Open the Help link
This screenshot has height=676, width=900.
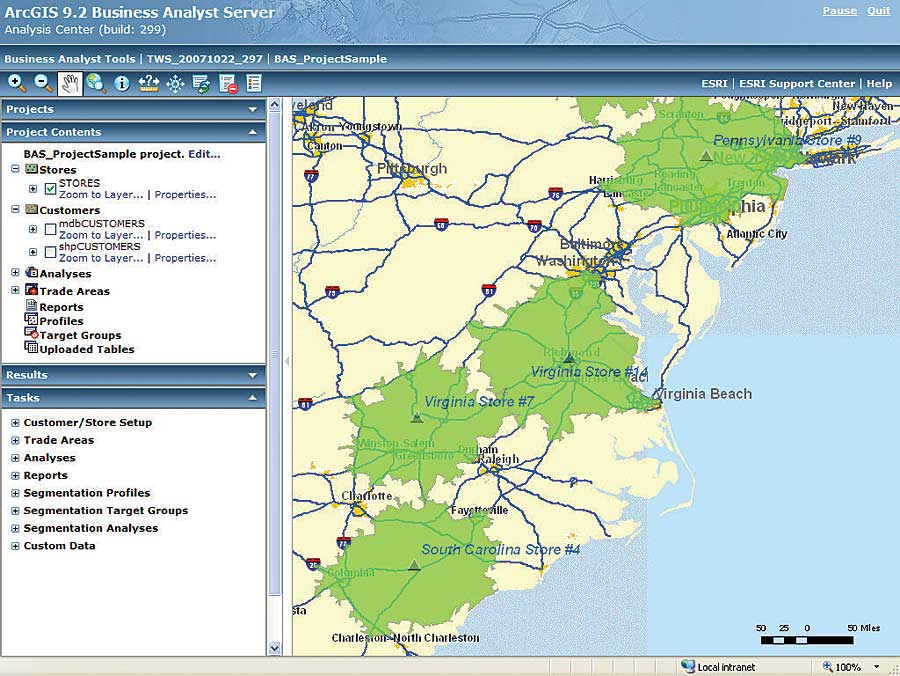pos(879,84)
